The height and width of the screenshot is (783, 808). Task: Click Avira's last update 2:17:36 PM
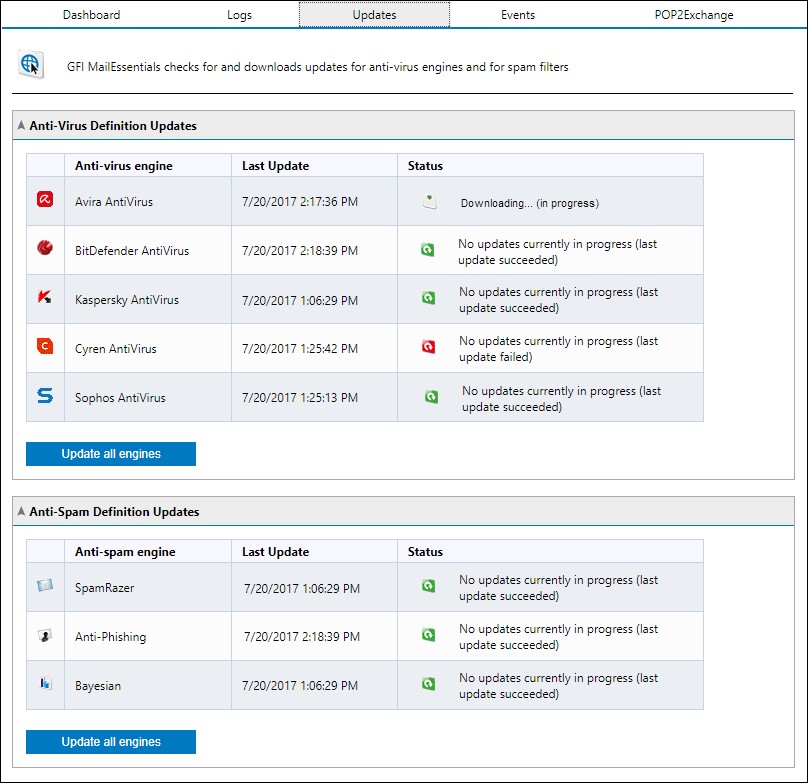pos(300,202)
